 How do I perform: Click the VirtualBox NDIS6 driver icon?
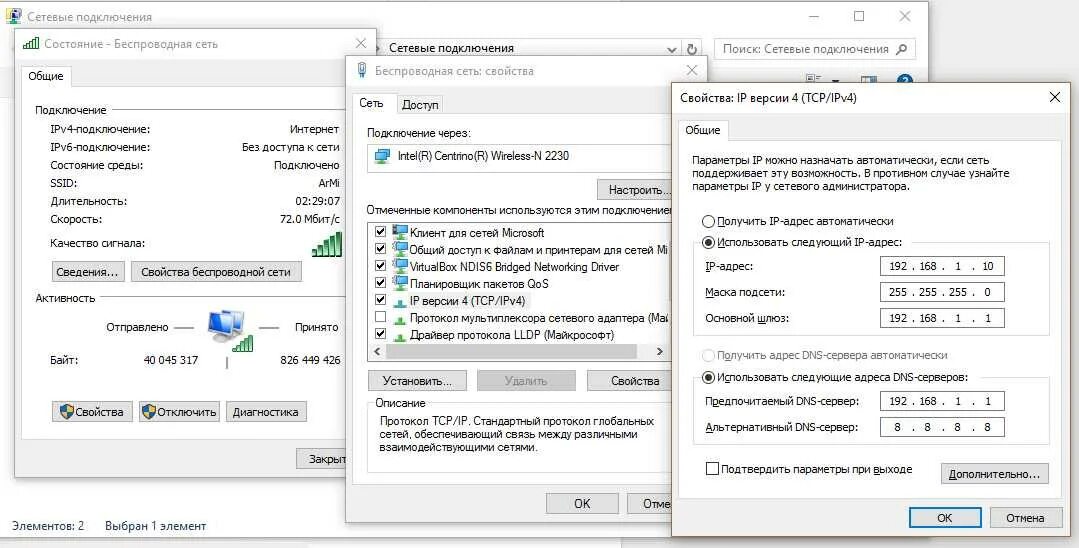pos(400,266)
